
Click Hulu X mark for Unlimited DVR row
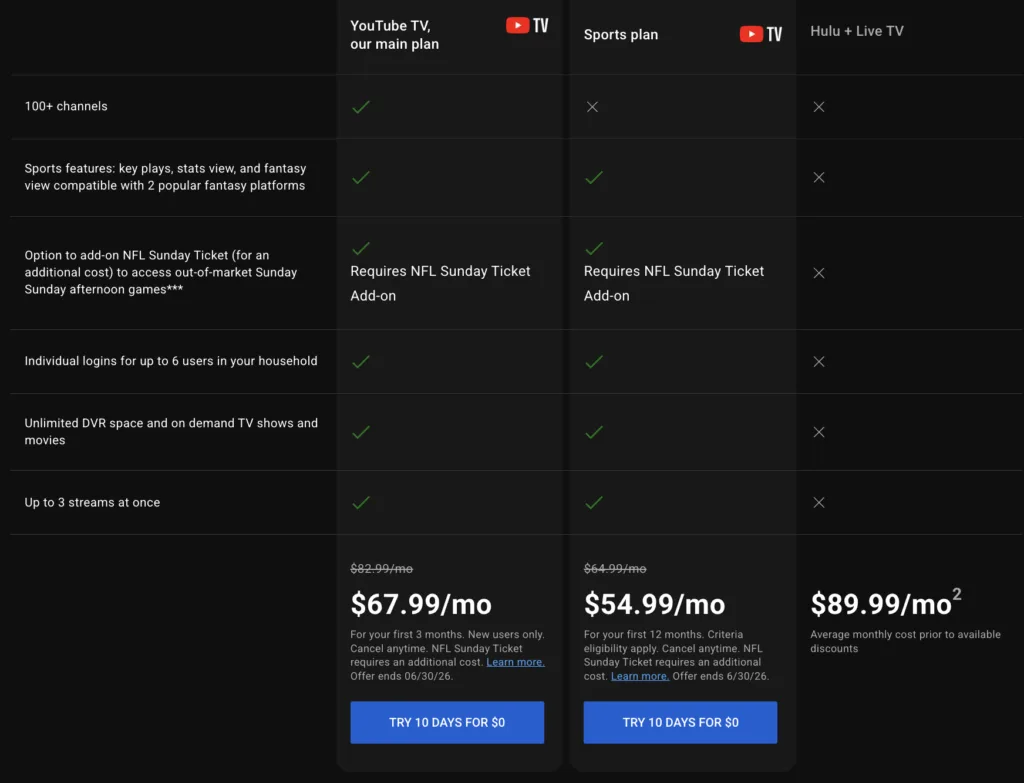pos(819,432)
